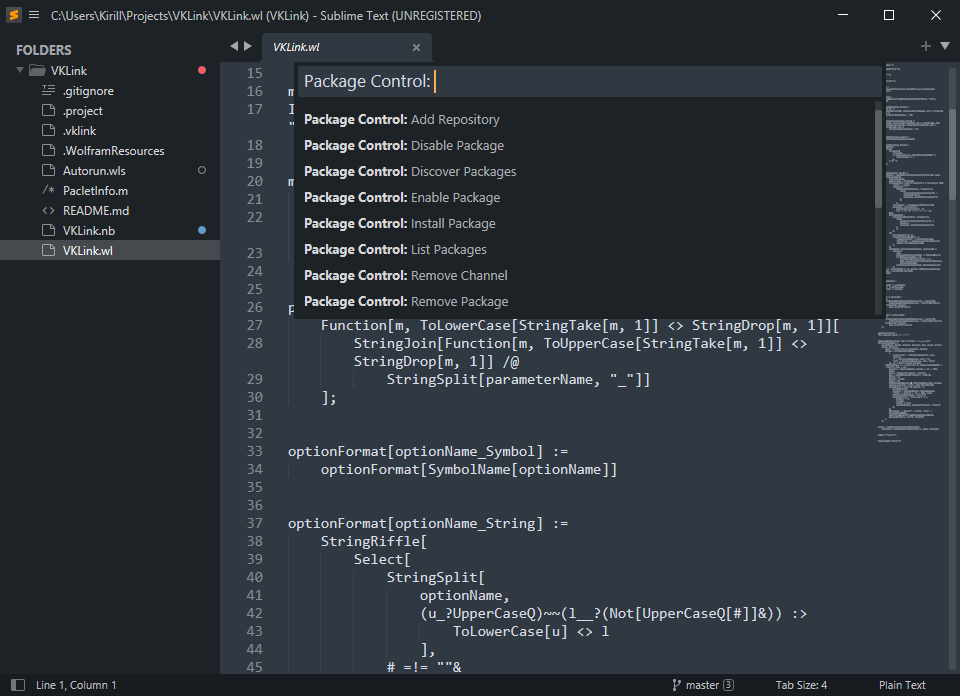
Task: Choose Package Control: List Packages
Action: point(586,249)
